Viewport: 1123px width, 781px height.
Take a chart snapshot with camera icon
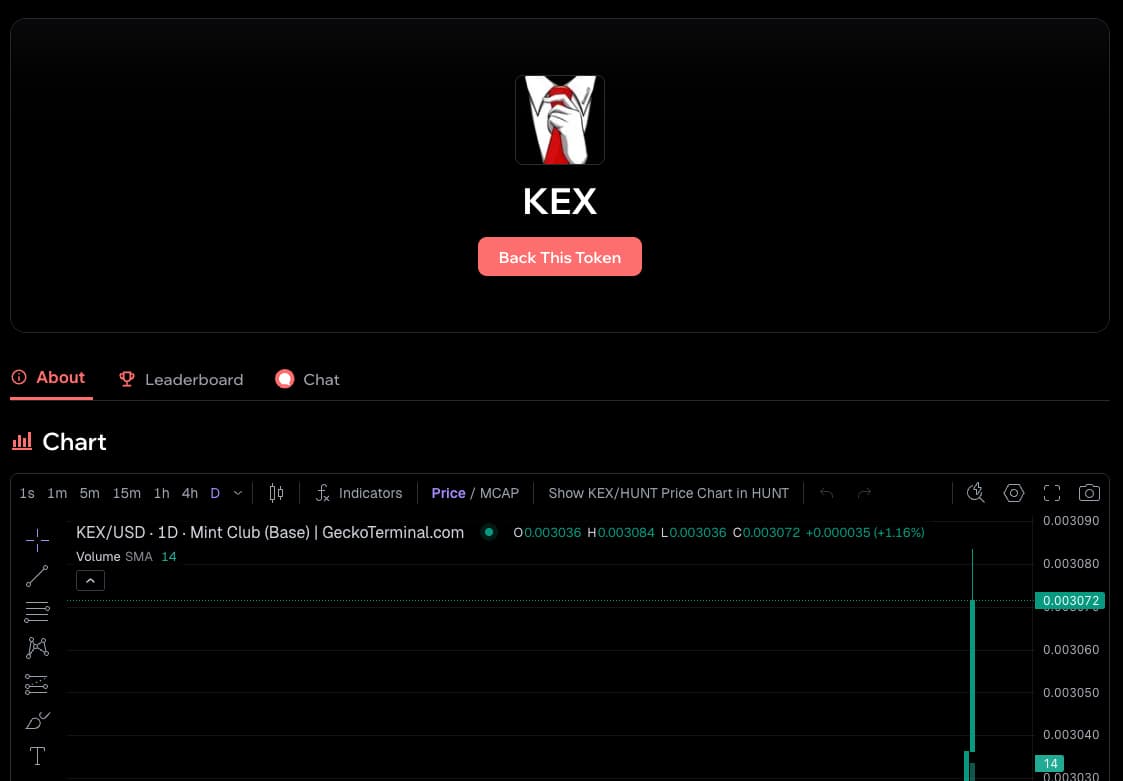[1089, 493]
